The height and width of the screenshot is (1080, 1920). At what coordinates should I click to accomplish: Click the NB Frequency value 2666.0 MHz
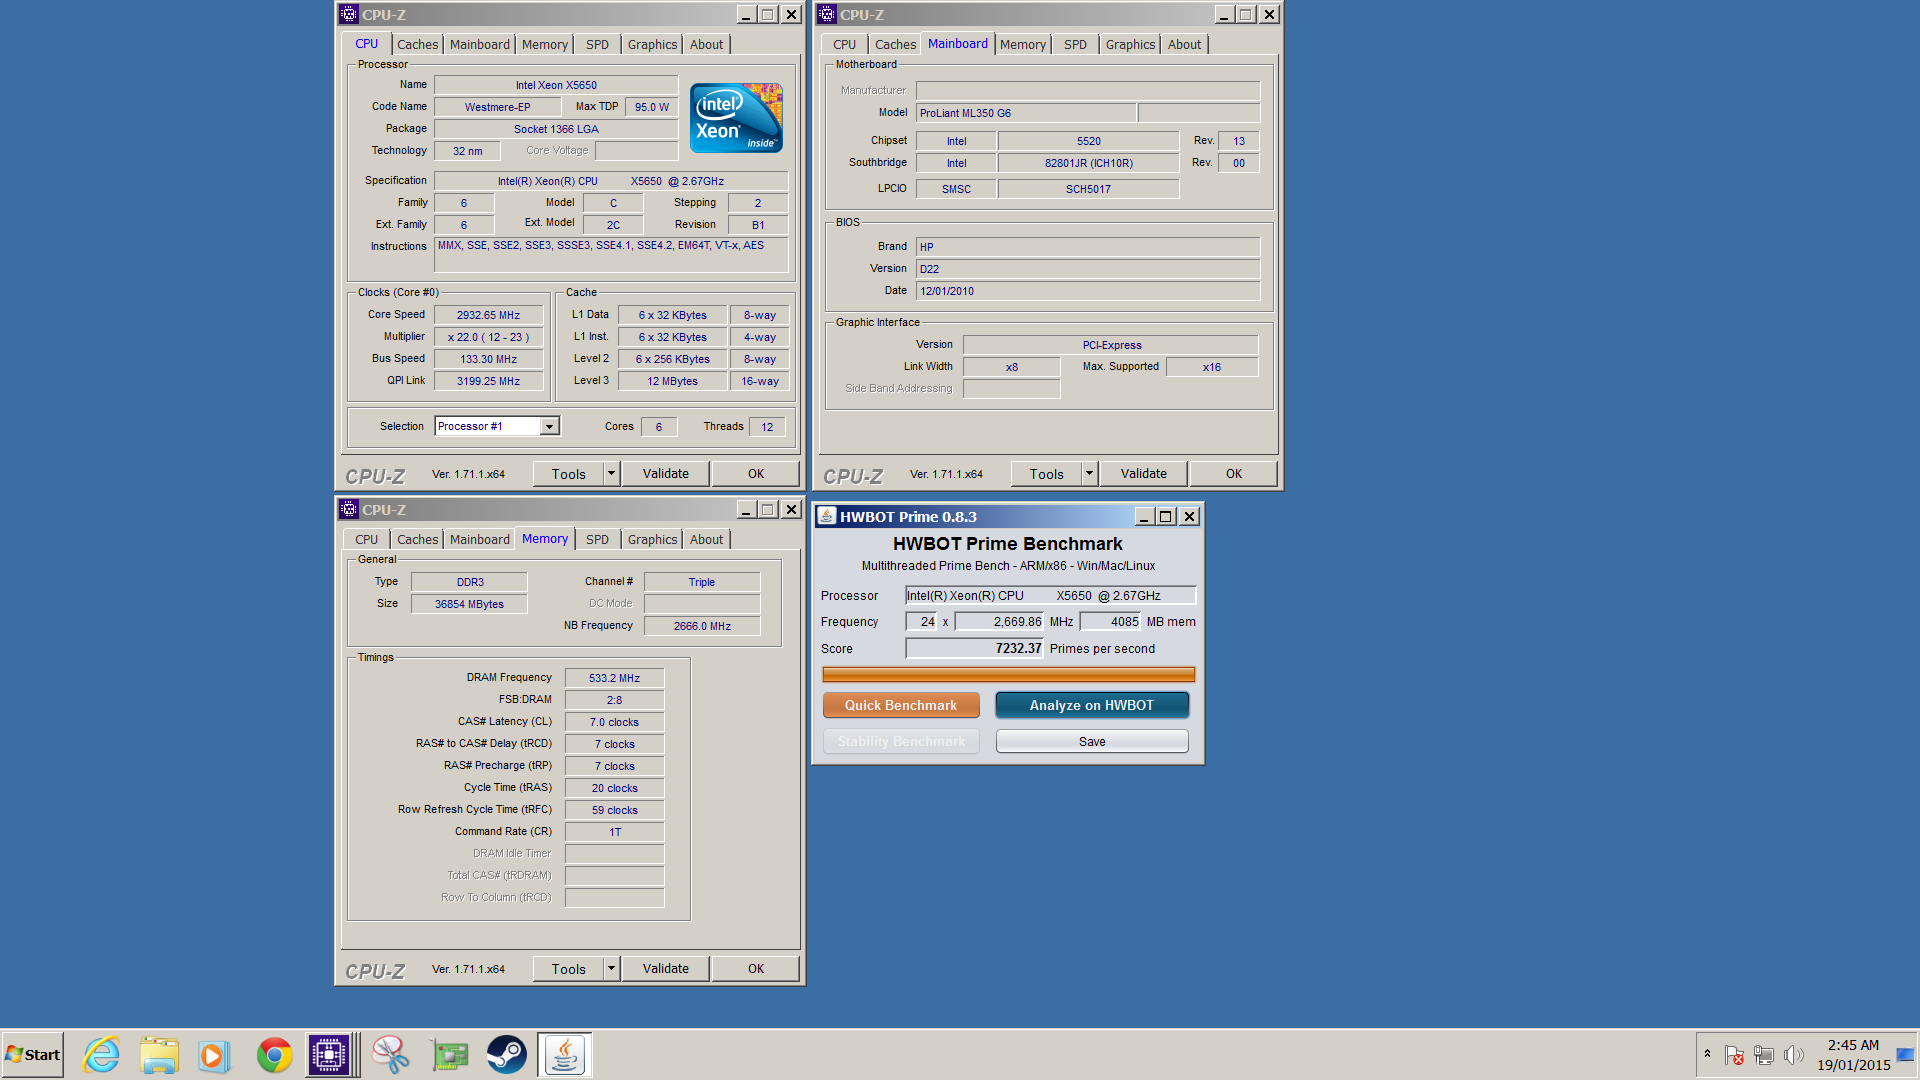pos(702,626)
